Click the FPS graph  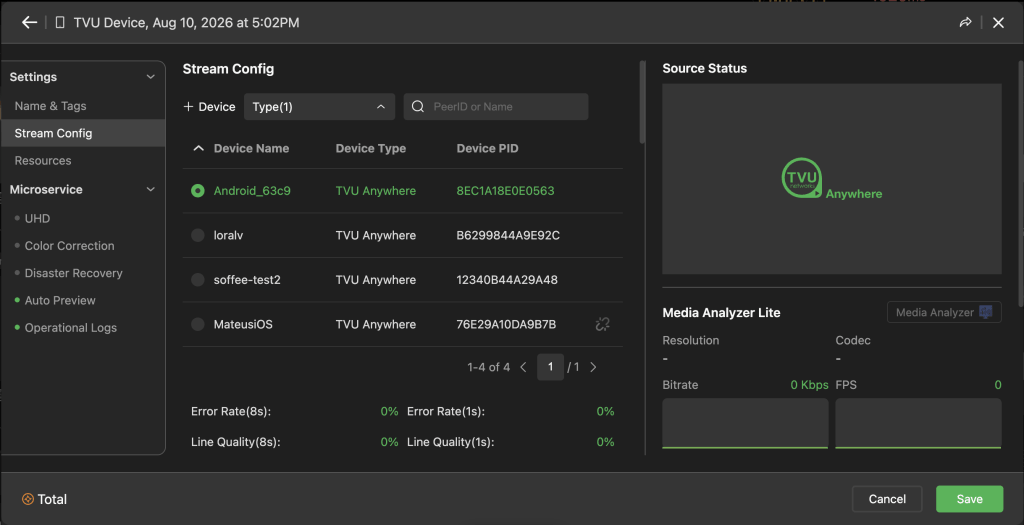click(x=918, y=423)
